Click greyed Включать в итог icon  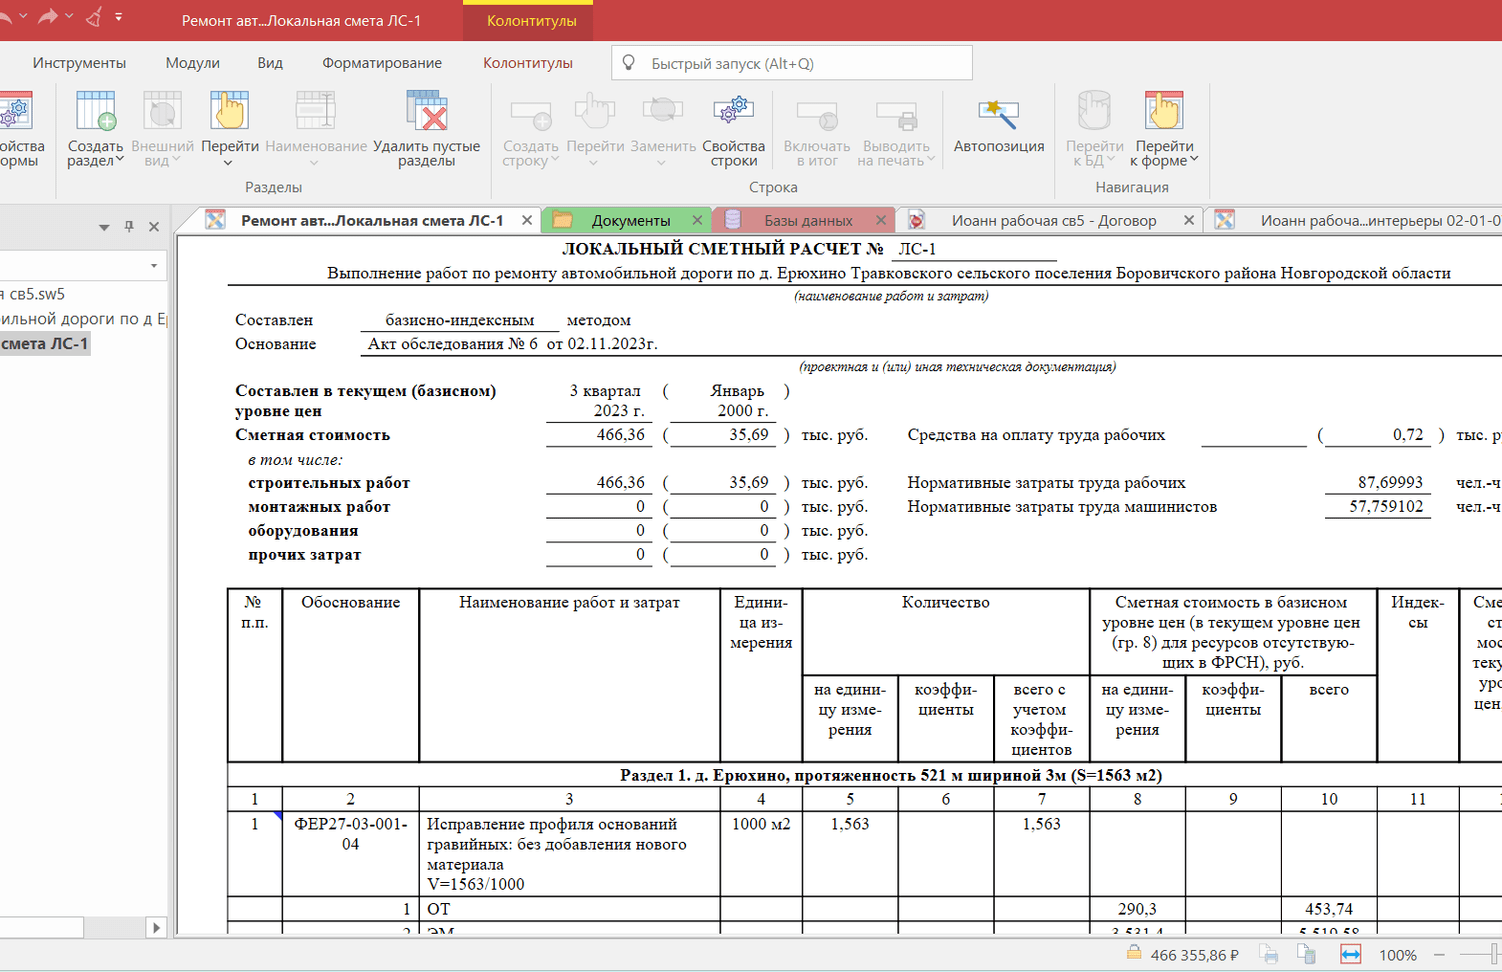[817, 113]
